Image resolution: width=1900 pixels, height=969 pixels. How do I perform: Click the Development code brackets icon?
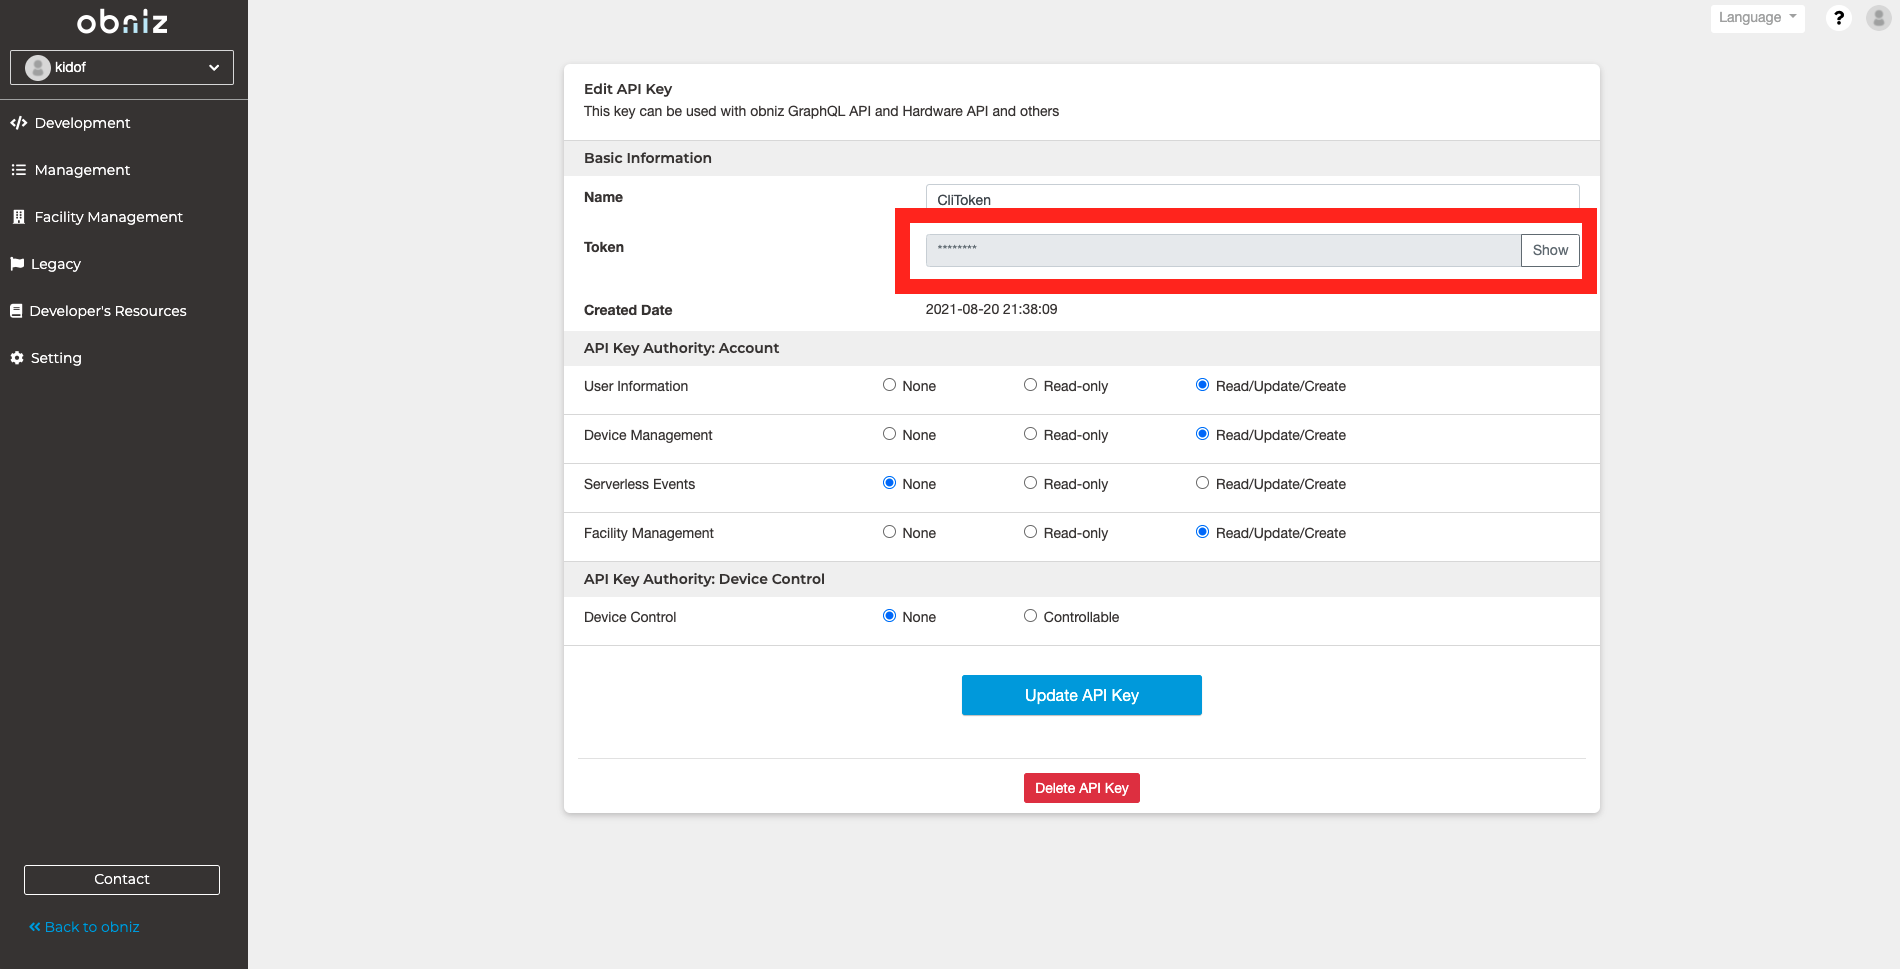pyautogui.click(x=18, y=123)
